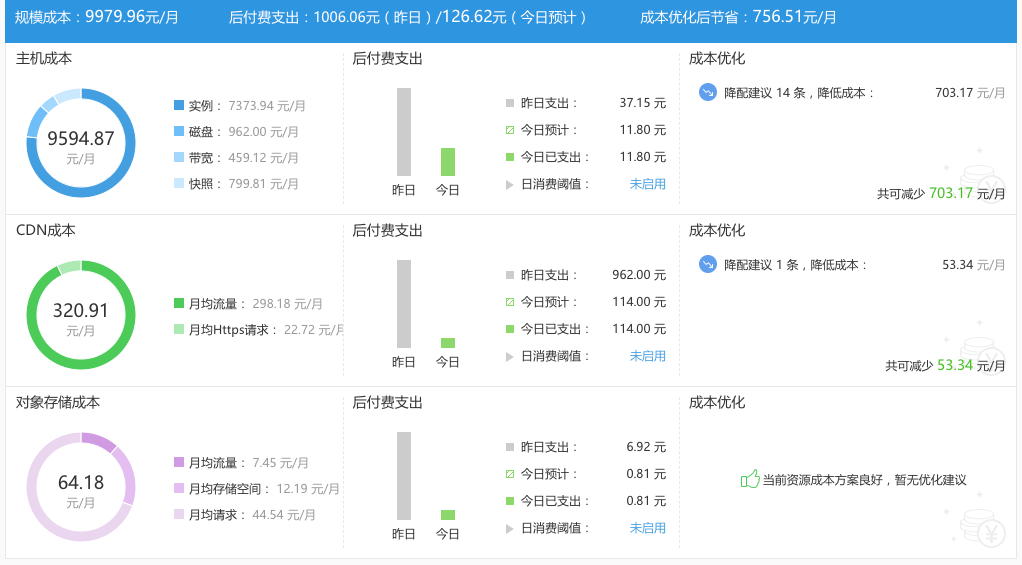Enable daily threshold via 未启用 in 主机成本 row
This screenshot has height=565, width=1022.
tap(647, 184)
